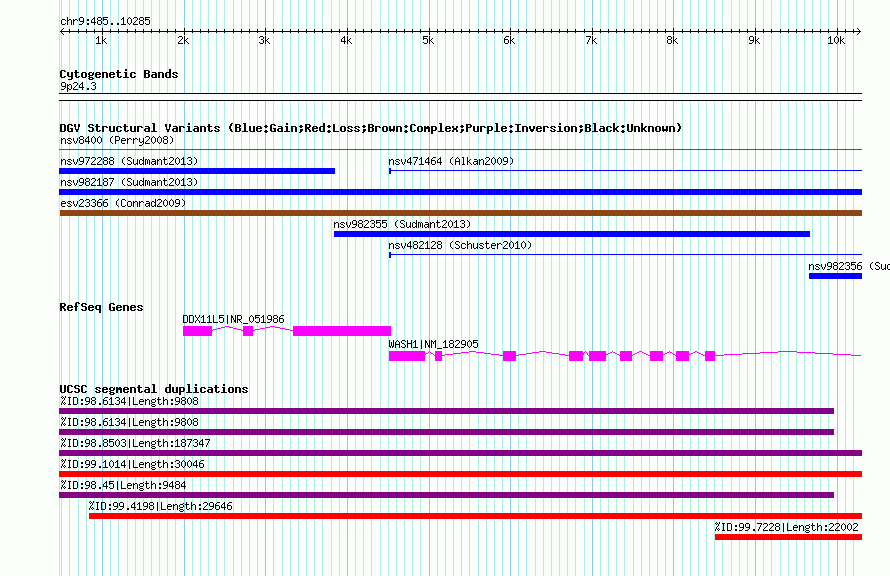Click the small middle exon of DDX11L5
The width and height of the screenshot is (890, 576).
point(247,331)
